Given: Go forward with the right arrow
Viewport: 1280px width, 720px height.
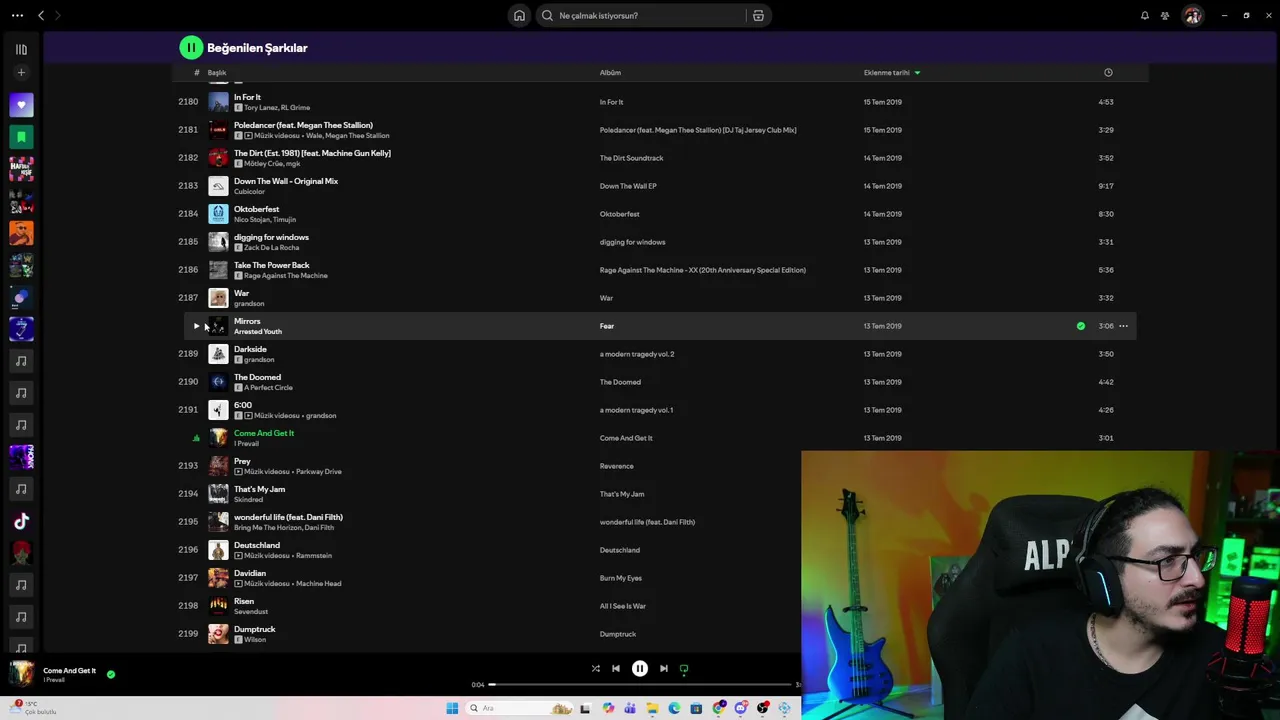Looking at the screenshot, I should 58,15.
